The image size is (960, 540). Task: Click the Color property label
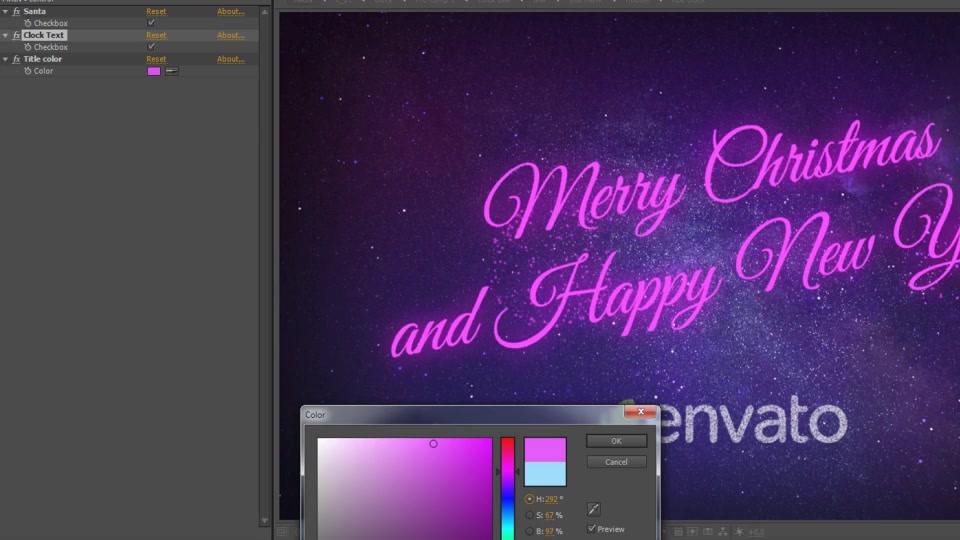click(43, 71)
